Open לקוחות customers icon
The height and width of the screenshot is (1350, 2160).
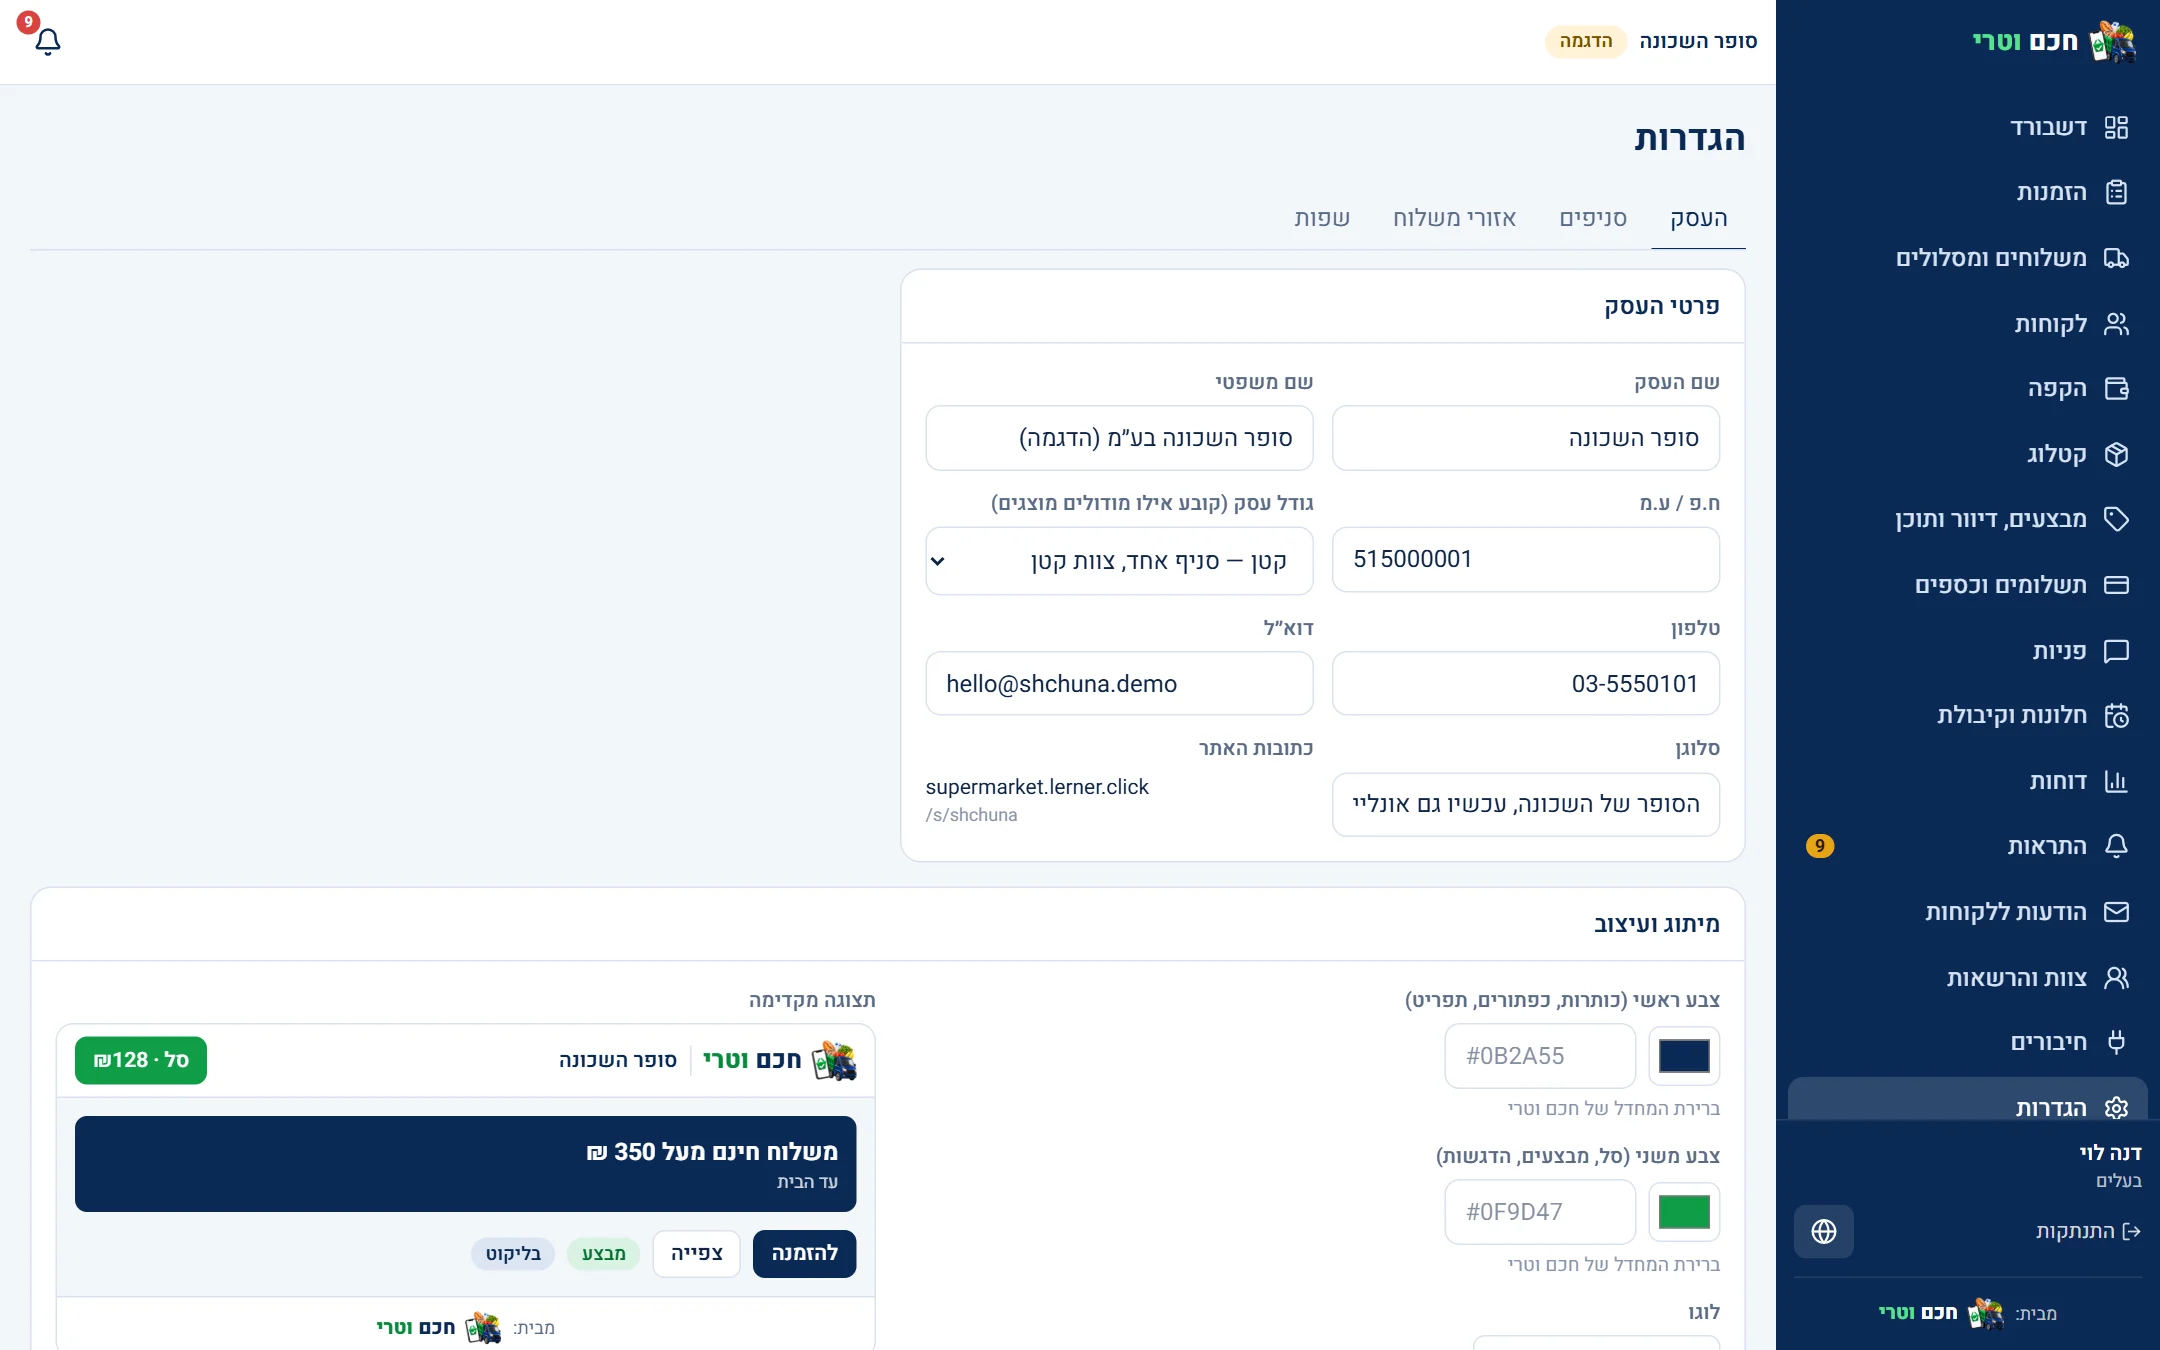pos(2116,323)
